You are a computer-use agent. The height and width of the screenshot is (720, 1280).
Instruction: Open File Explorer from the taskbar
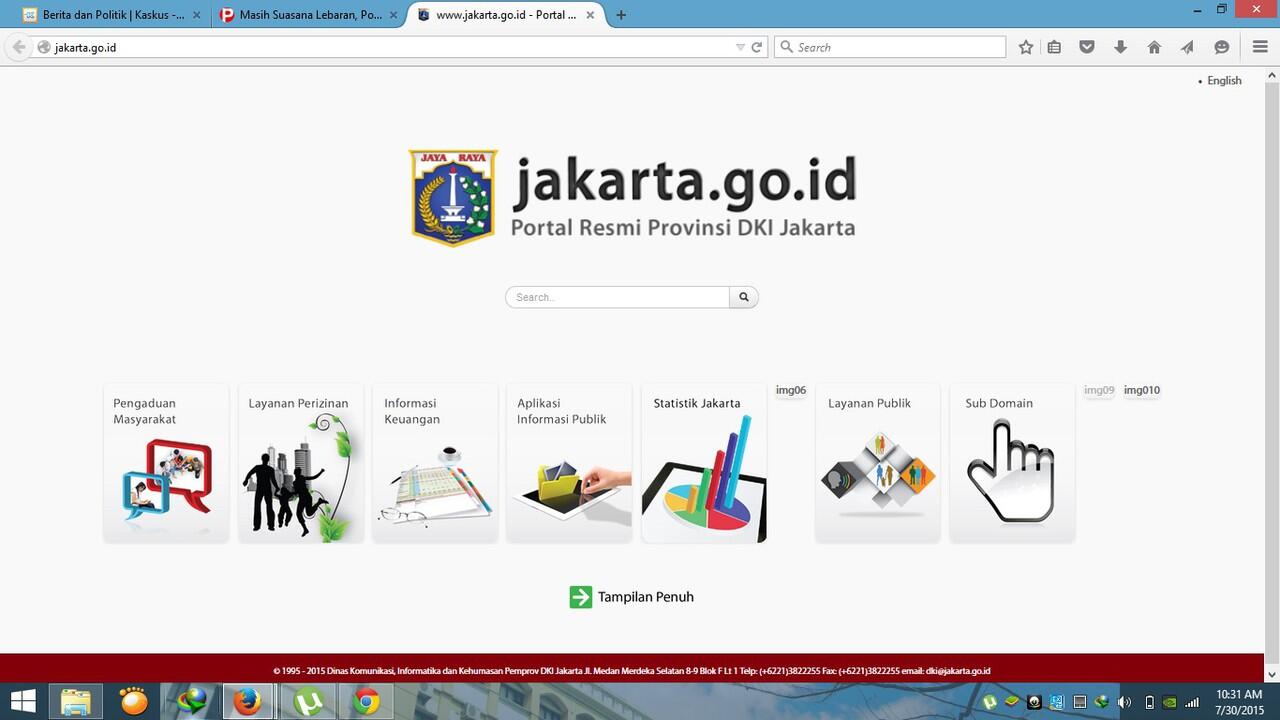[76, 702]
